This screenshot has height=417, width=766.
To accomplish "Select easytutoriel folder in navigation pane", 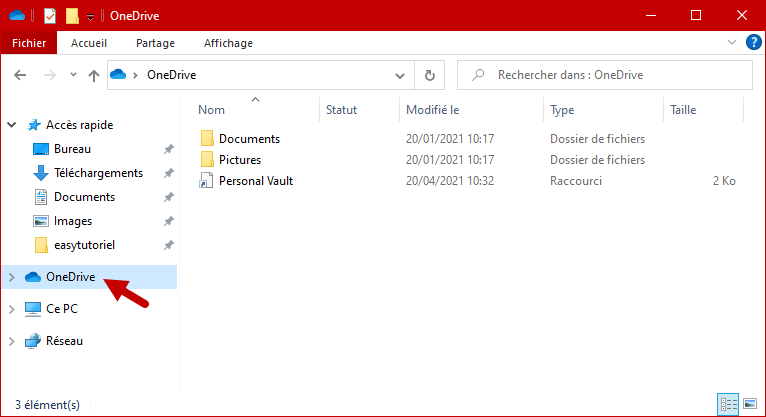I will click(84, 245).
